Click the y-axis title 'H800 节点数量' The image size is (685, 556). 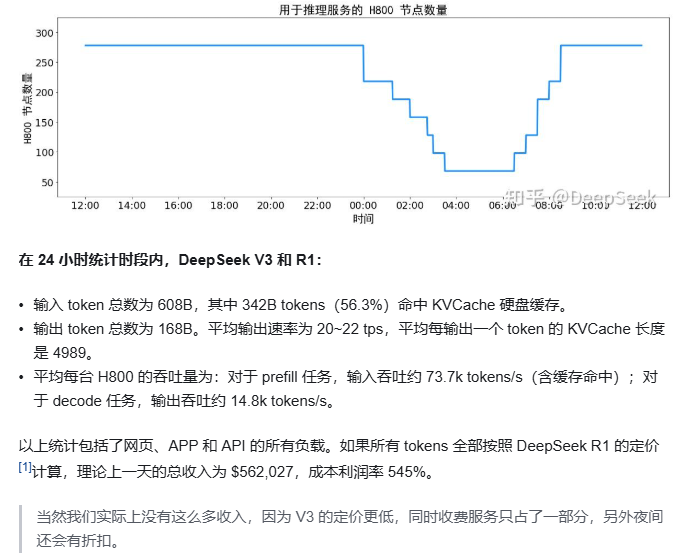coord(28,110)
